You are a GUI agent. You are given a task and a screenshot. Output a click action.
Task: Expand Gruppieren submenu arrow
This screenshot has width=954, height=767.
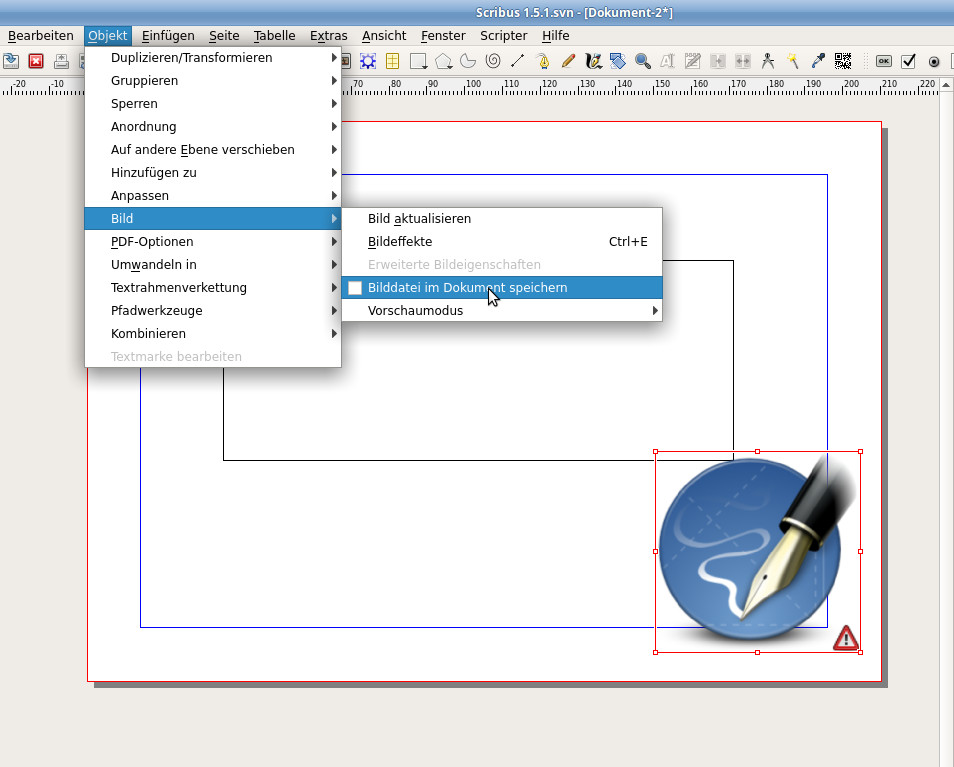click(334, 81)
